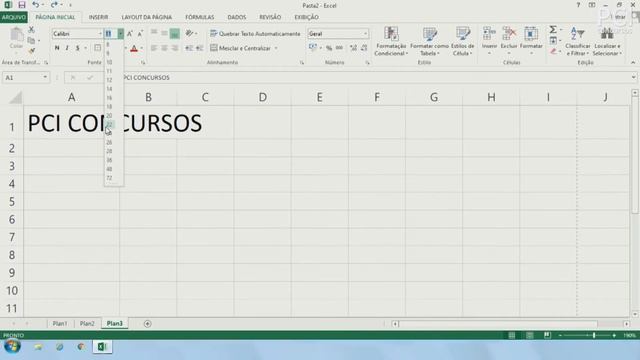The image size is (640, 360).
Task: Toggle align text right
Action: (x=174, y=48)
